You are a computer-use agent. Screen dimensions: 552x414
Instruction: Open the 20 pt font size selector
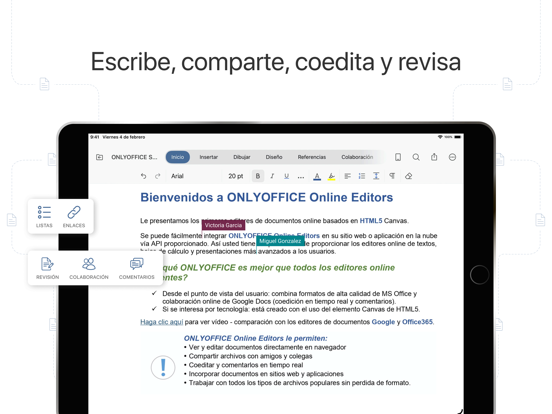click(x=236, y=176)
